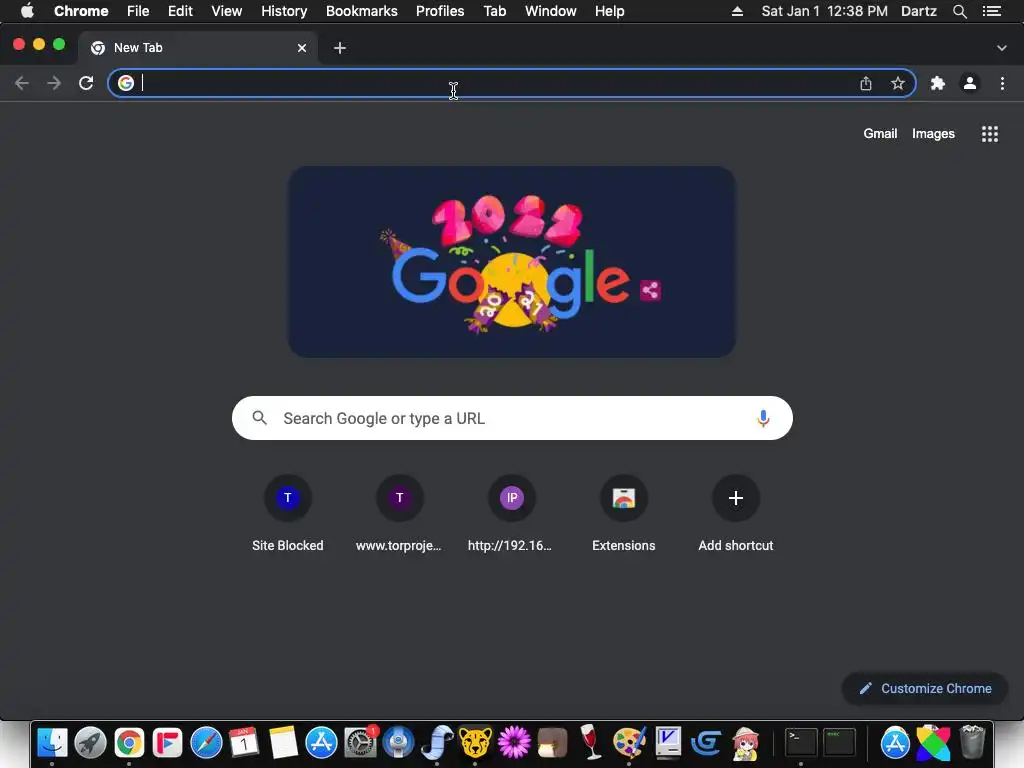The width and height of the screenshot is (1024, 768).
Task: Open Chrome's three-dot menu
Action: (1002, 83)
